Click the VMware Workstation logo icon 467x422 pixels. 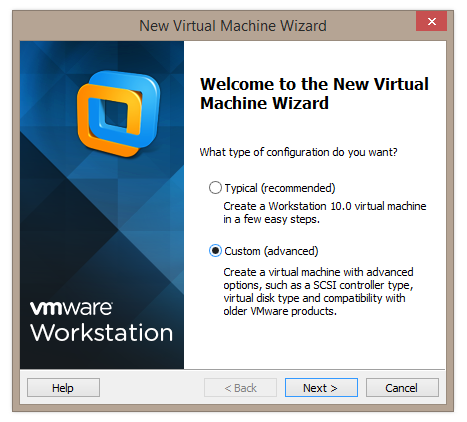coord(118,113)
